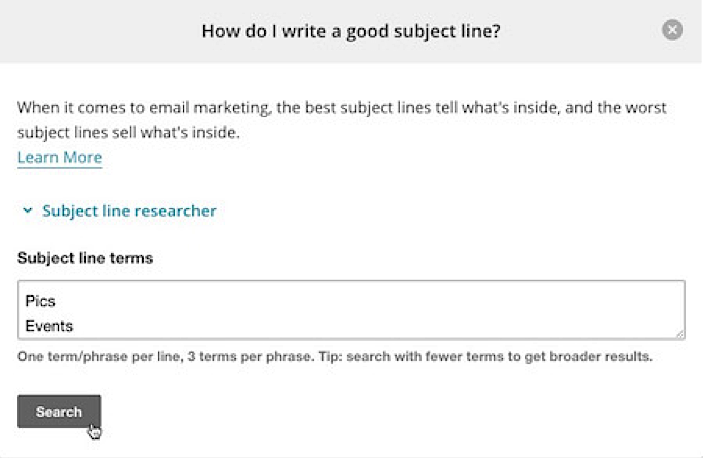704x458 pixels.
Task: Click the Subject line researcher heading text
Action: (x=129, y=211)
